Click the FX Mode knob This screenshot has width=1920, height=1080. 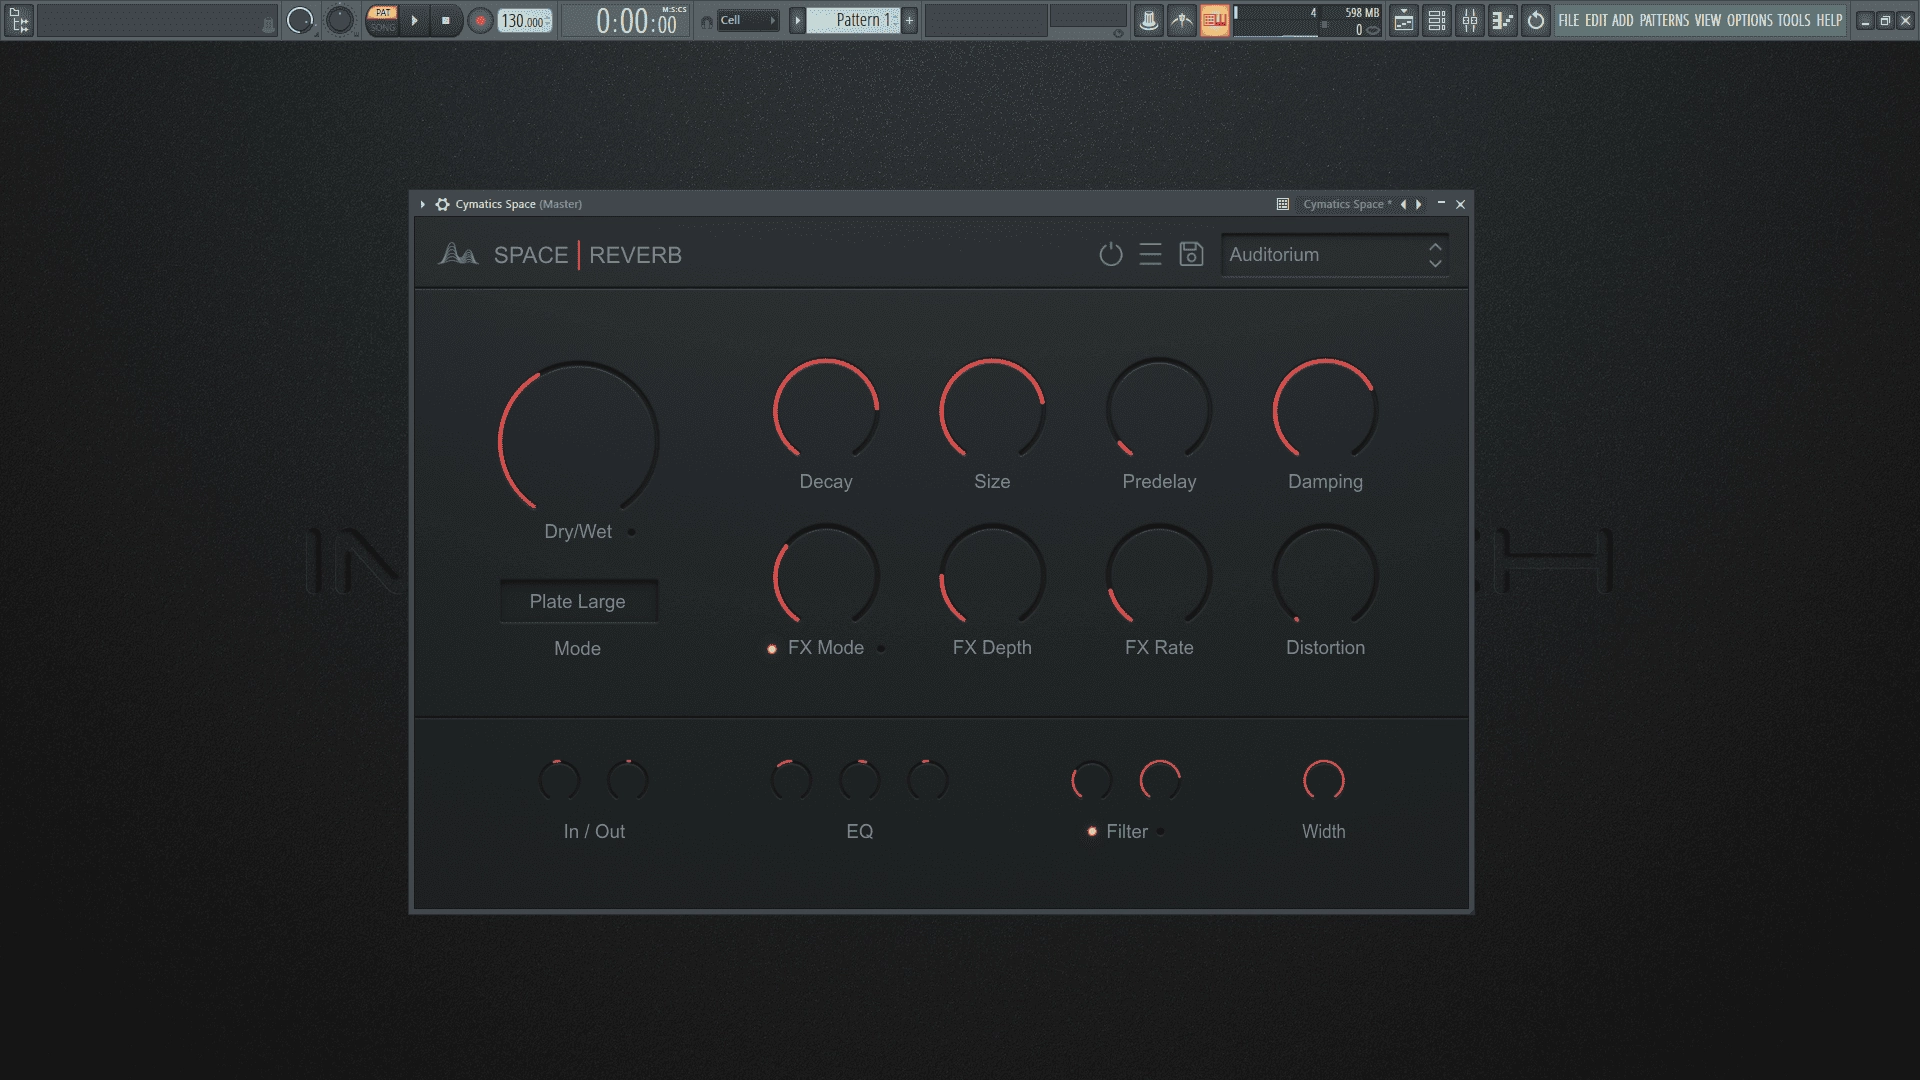(826, 576)
